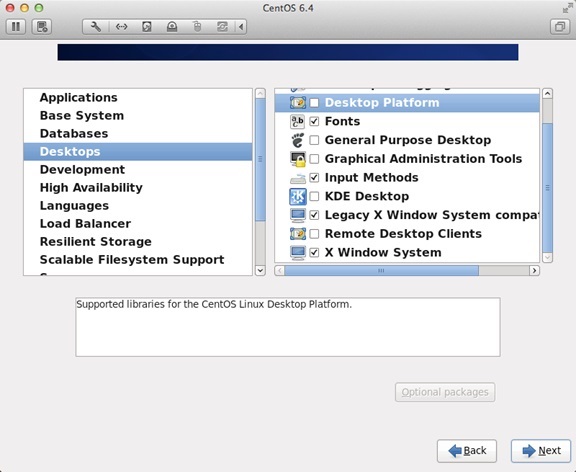Viewport: 576px width, 472px height.
Task: Click the General Purpose Desktop gnome icon
Action: [298, 140]
